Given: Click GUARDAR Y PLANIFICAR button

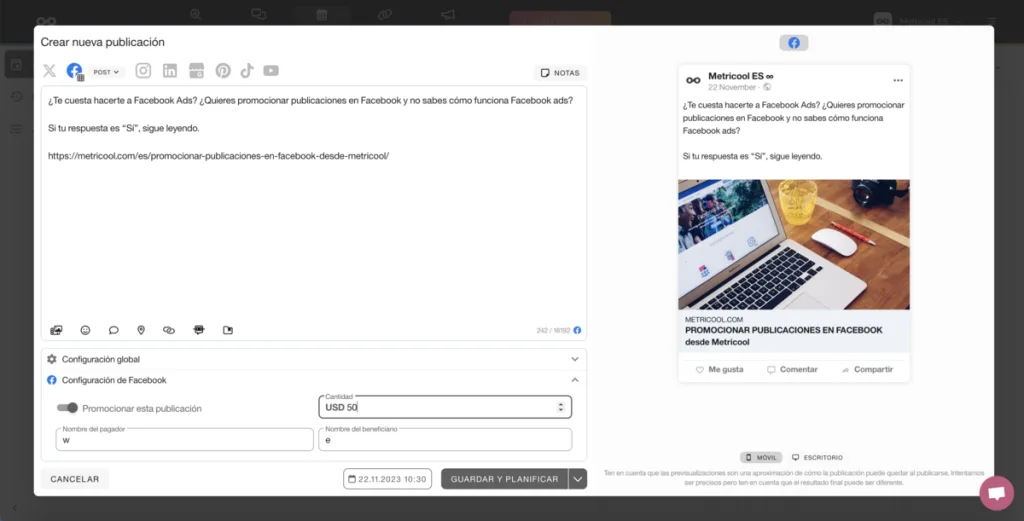Looking at the screenshot, I should [x=504, y=479].
